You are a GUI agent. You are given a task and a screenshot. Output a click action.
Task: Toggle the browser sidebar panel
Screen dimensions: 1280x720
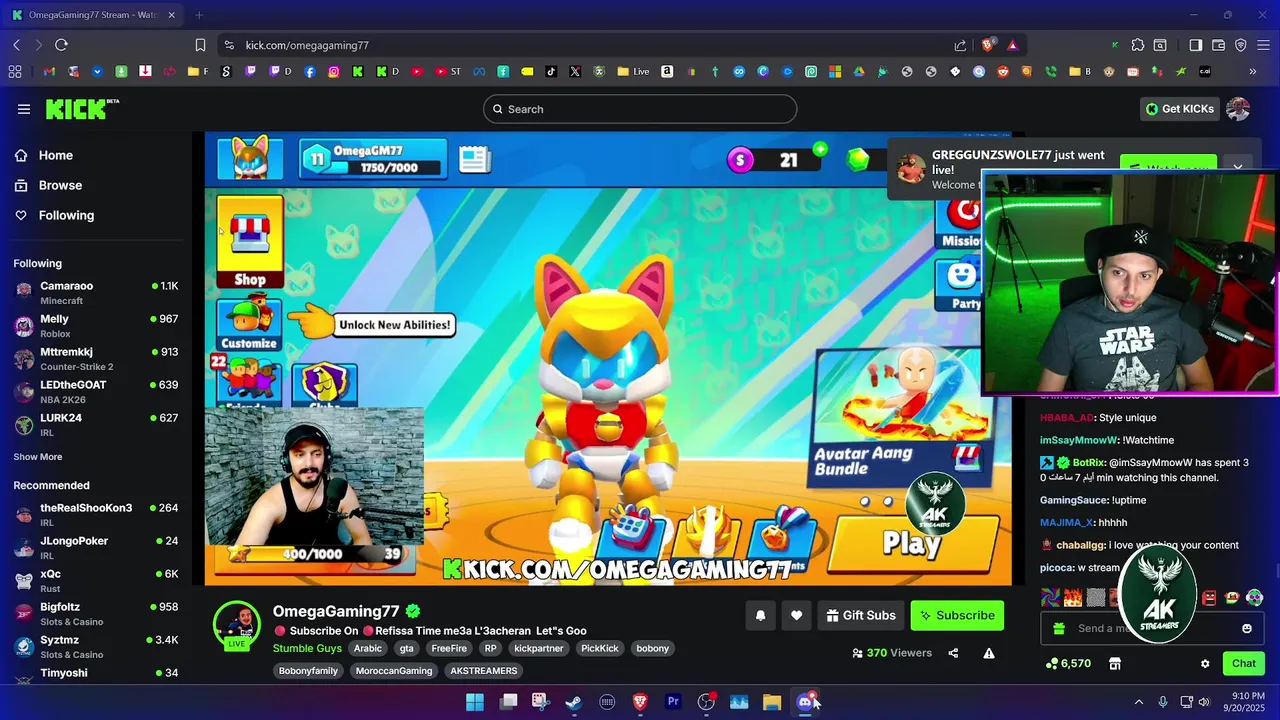click(1196, 45)
